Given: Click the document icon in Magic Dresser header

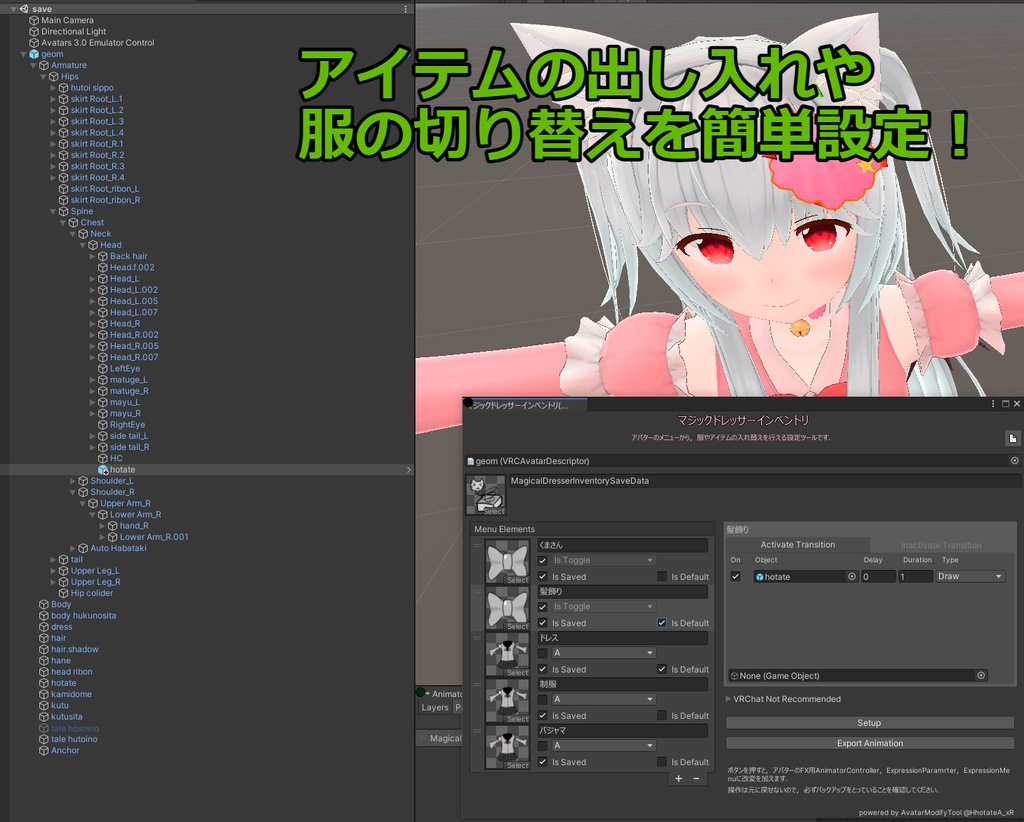Looking at the screenshot, I should tap(1012, 438).
